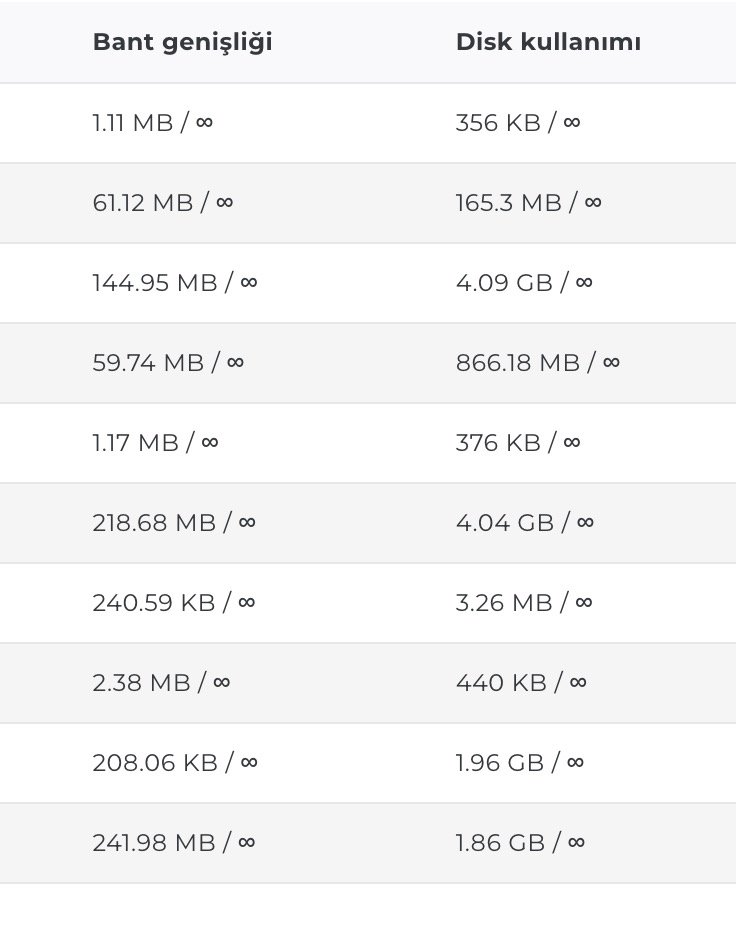736x936 pixels.
Task: Click the 440 KB disk usage value
Action: [x=521, y=683]
